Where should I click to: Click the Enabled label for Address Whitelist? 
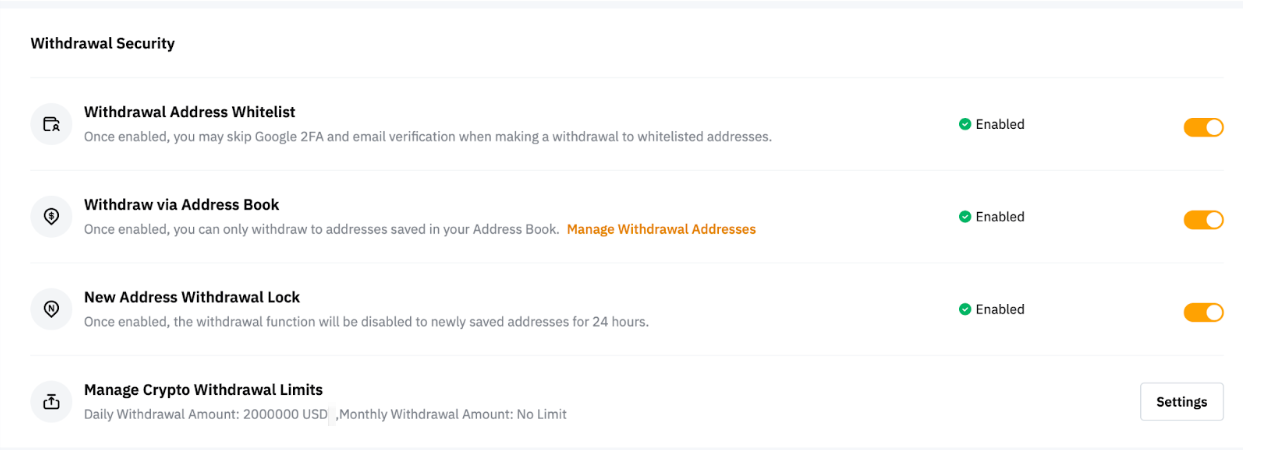(x=1000, y=125)
